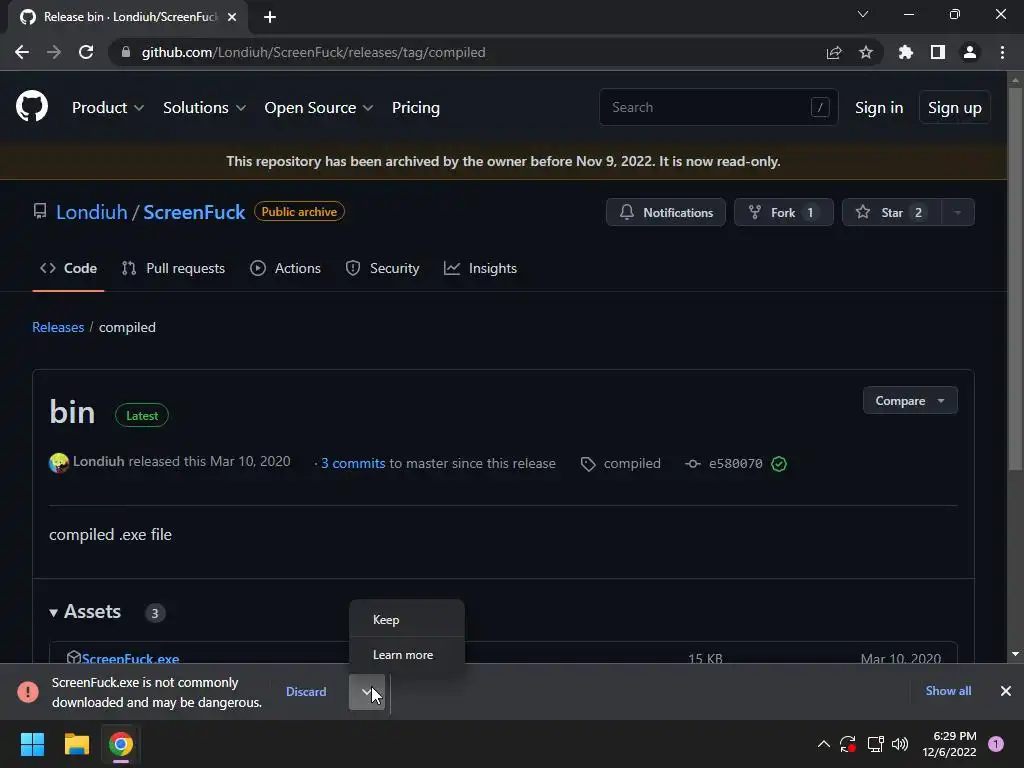1024x768 pixels.
Task: Open Chrome profile avatar icon
Action: click(x=970, y=52)
